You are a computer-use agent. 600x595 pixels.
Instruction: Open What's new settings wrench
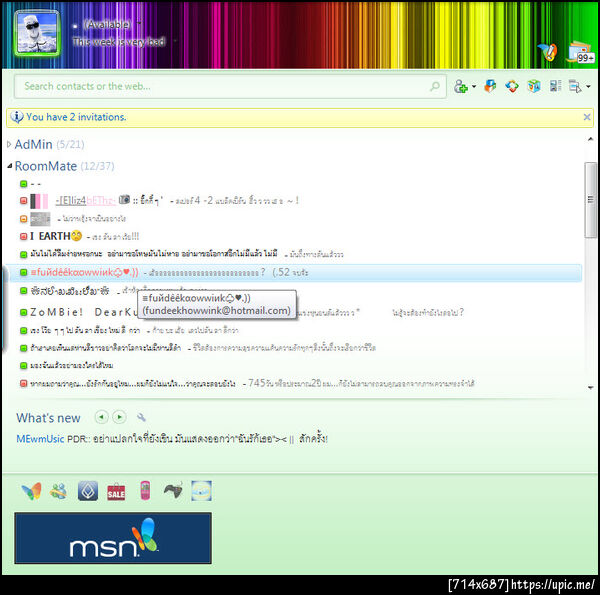141,417
